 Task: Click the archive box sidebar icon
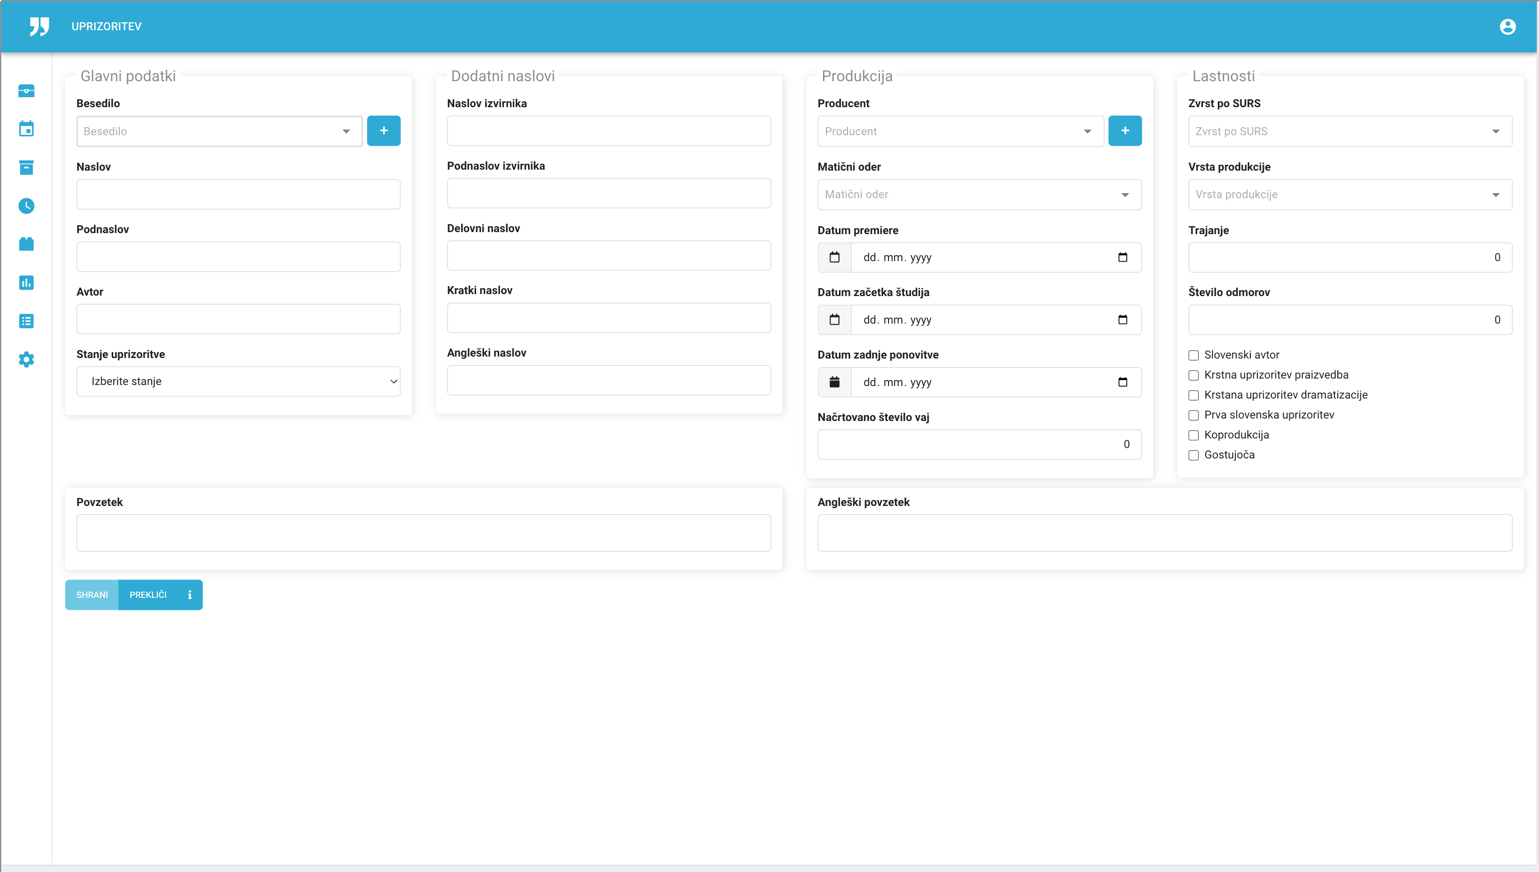[27, 168]
